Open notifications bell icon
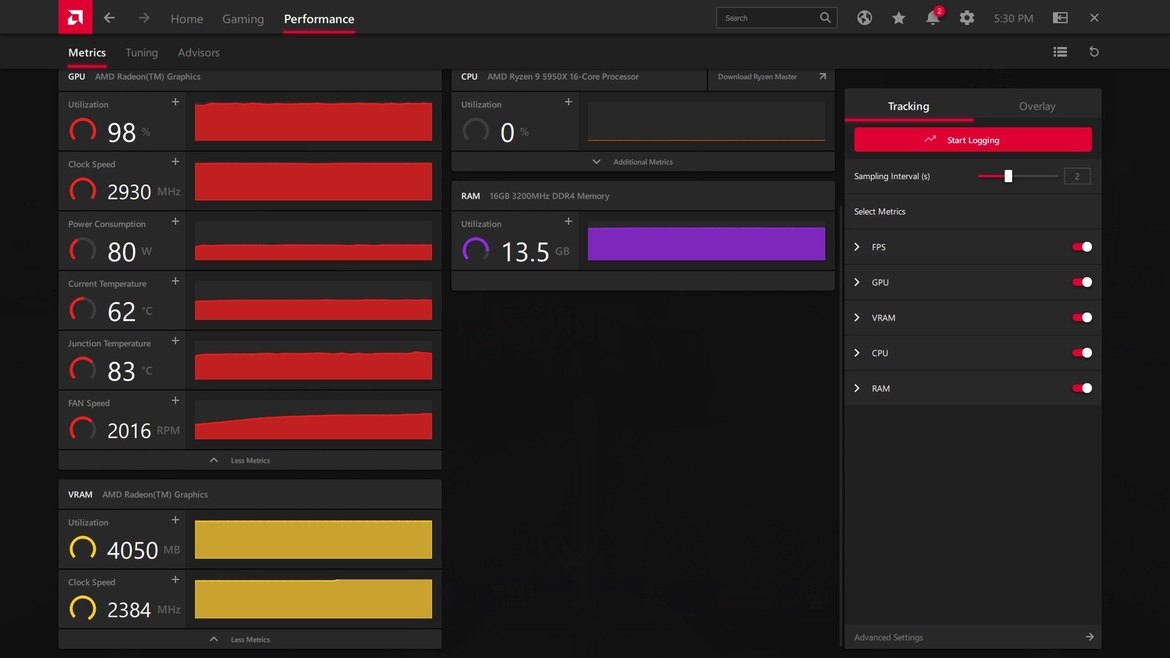Image resolution: width=1170 pixels, height=658 pixels. [x=933, y=17]
